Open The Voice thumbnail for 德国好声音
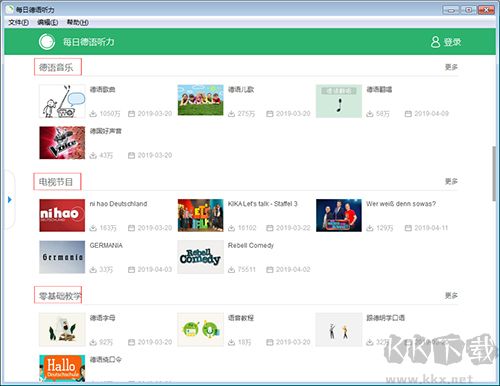This screenshot has width=500, height=386. [62, 143]
